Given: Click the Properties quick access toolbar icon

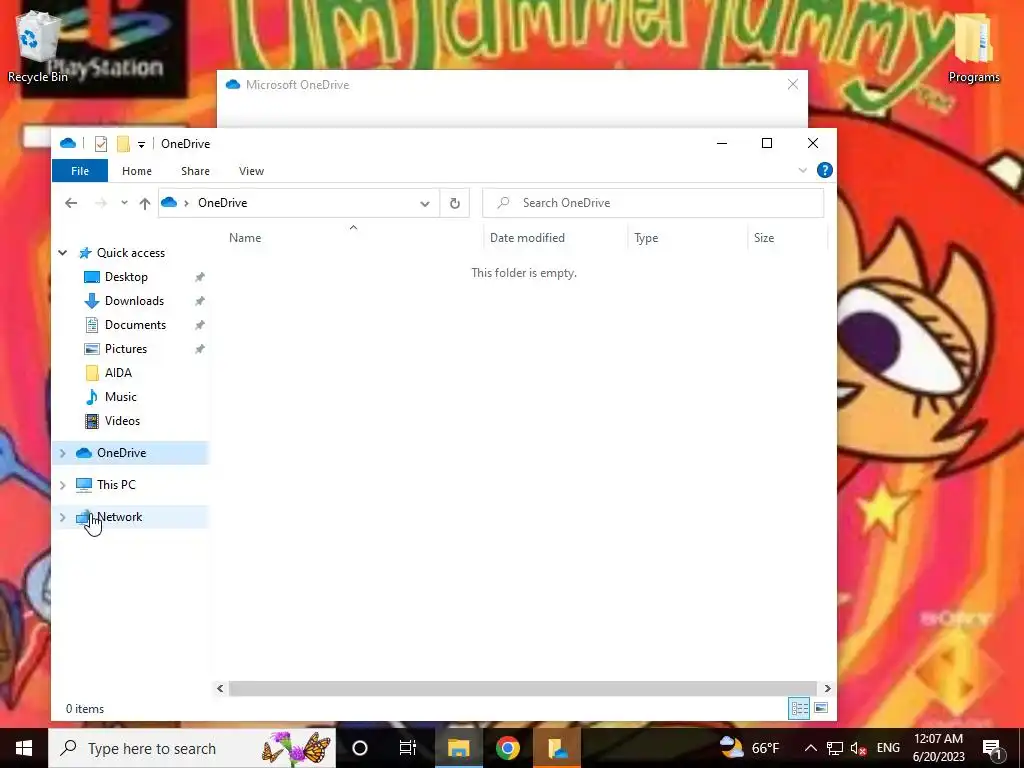Looking at the screenshot, I should [x=101, y=144].
